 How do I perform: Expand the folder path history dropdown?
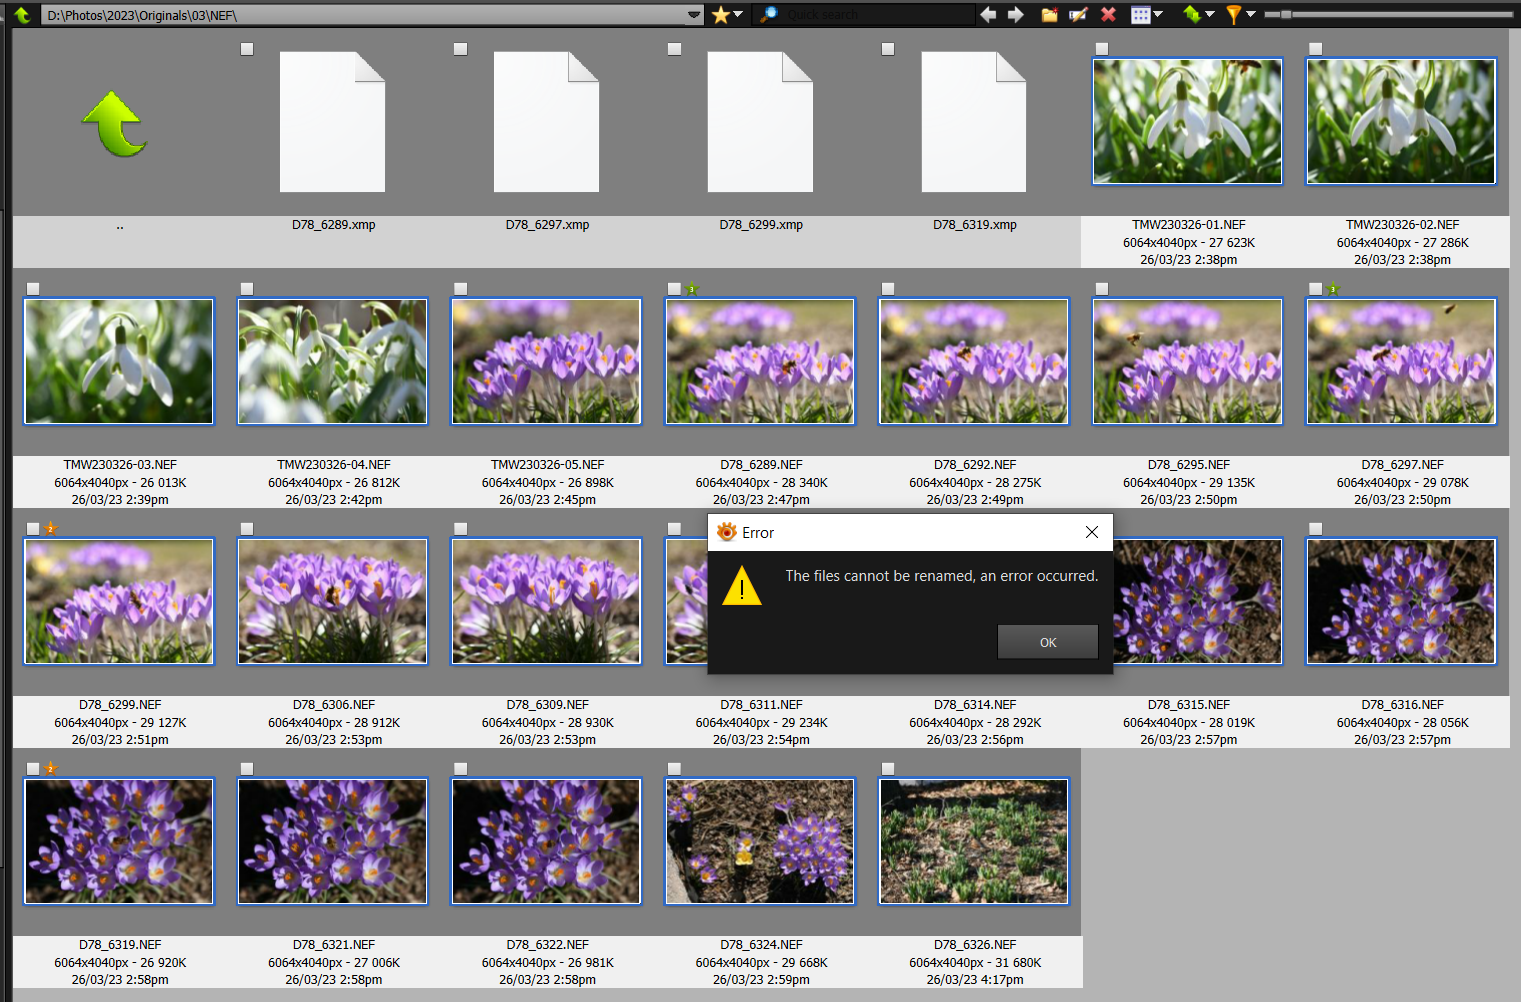[694, 15]
